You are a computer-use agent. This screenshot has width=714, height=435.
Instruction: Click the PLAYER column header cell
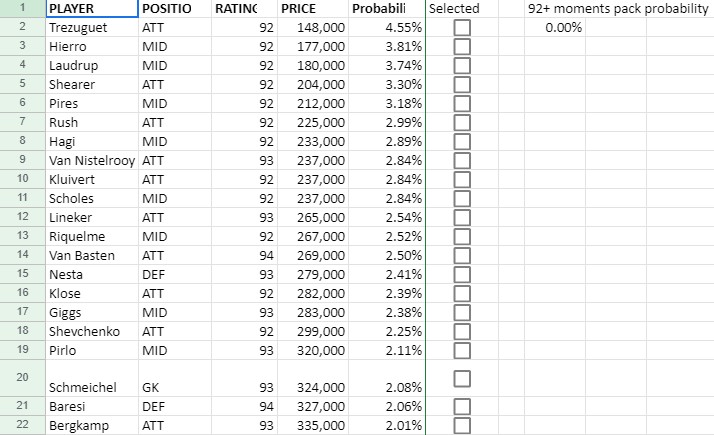[x=90, y=8]
